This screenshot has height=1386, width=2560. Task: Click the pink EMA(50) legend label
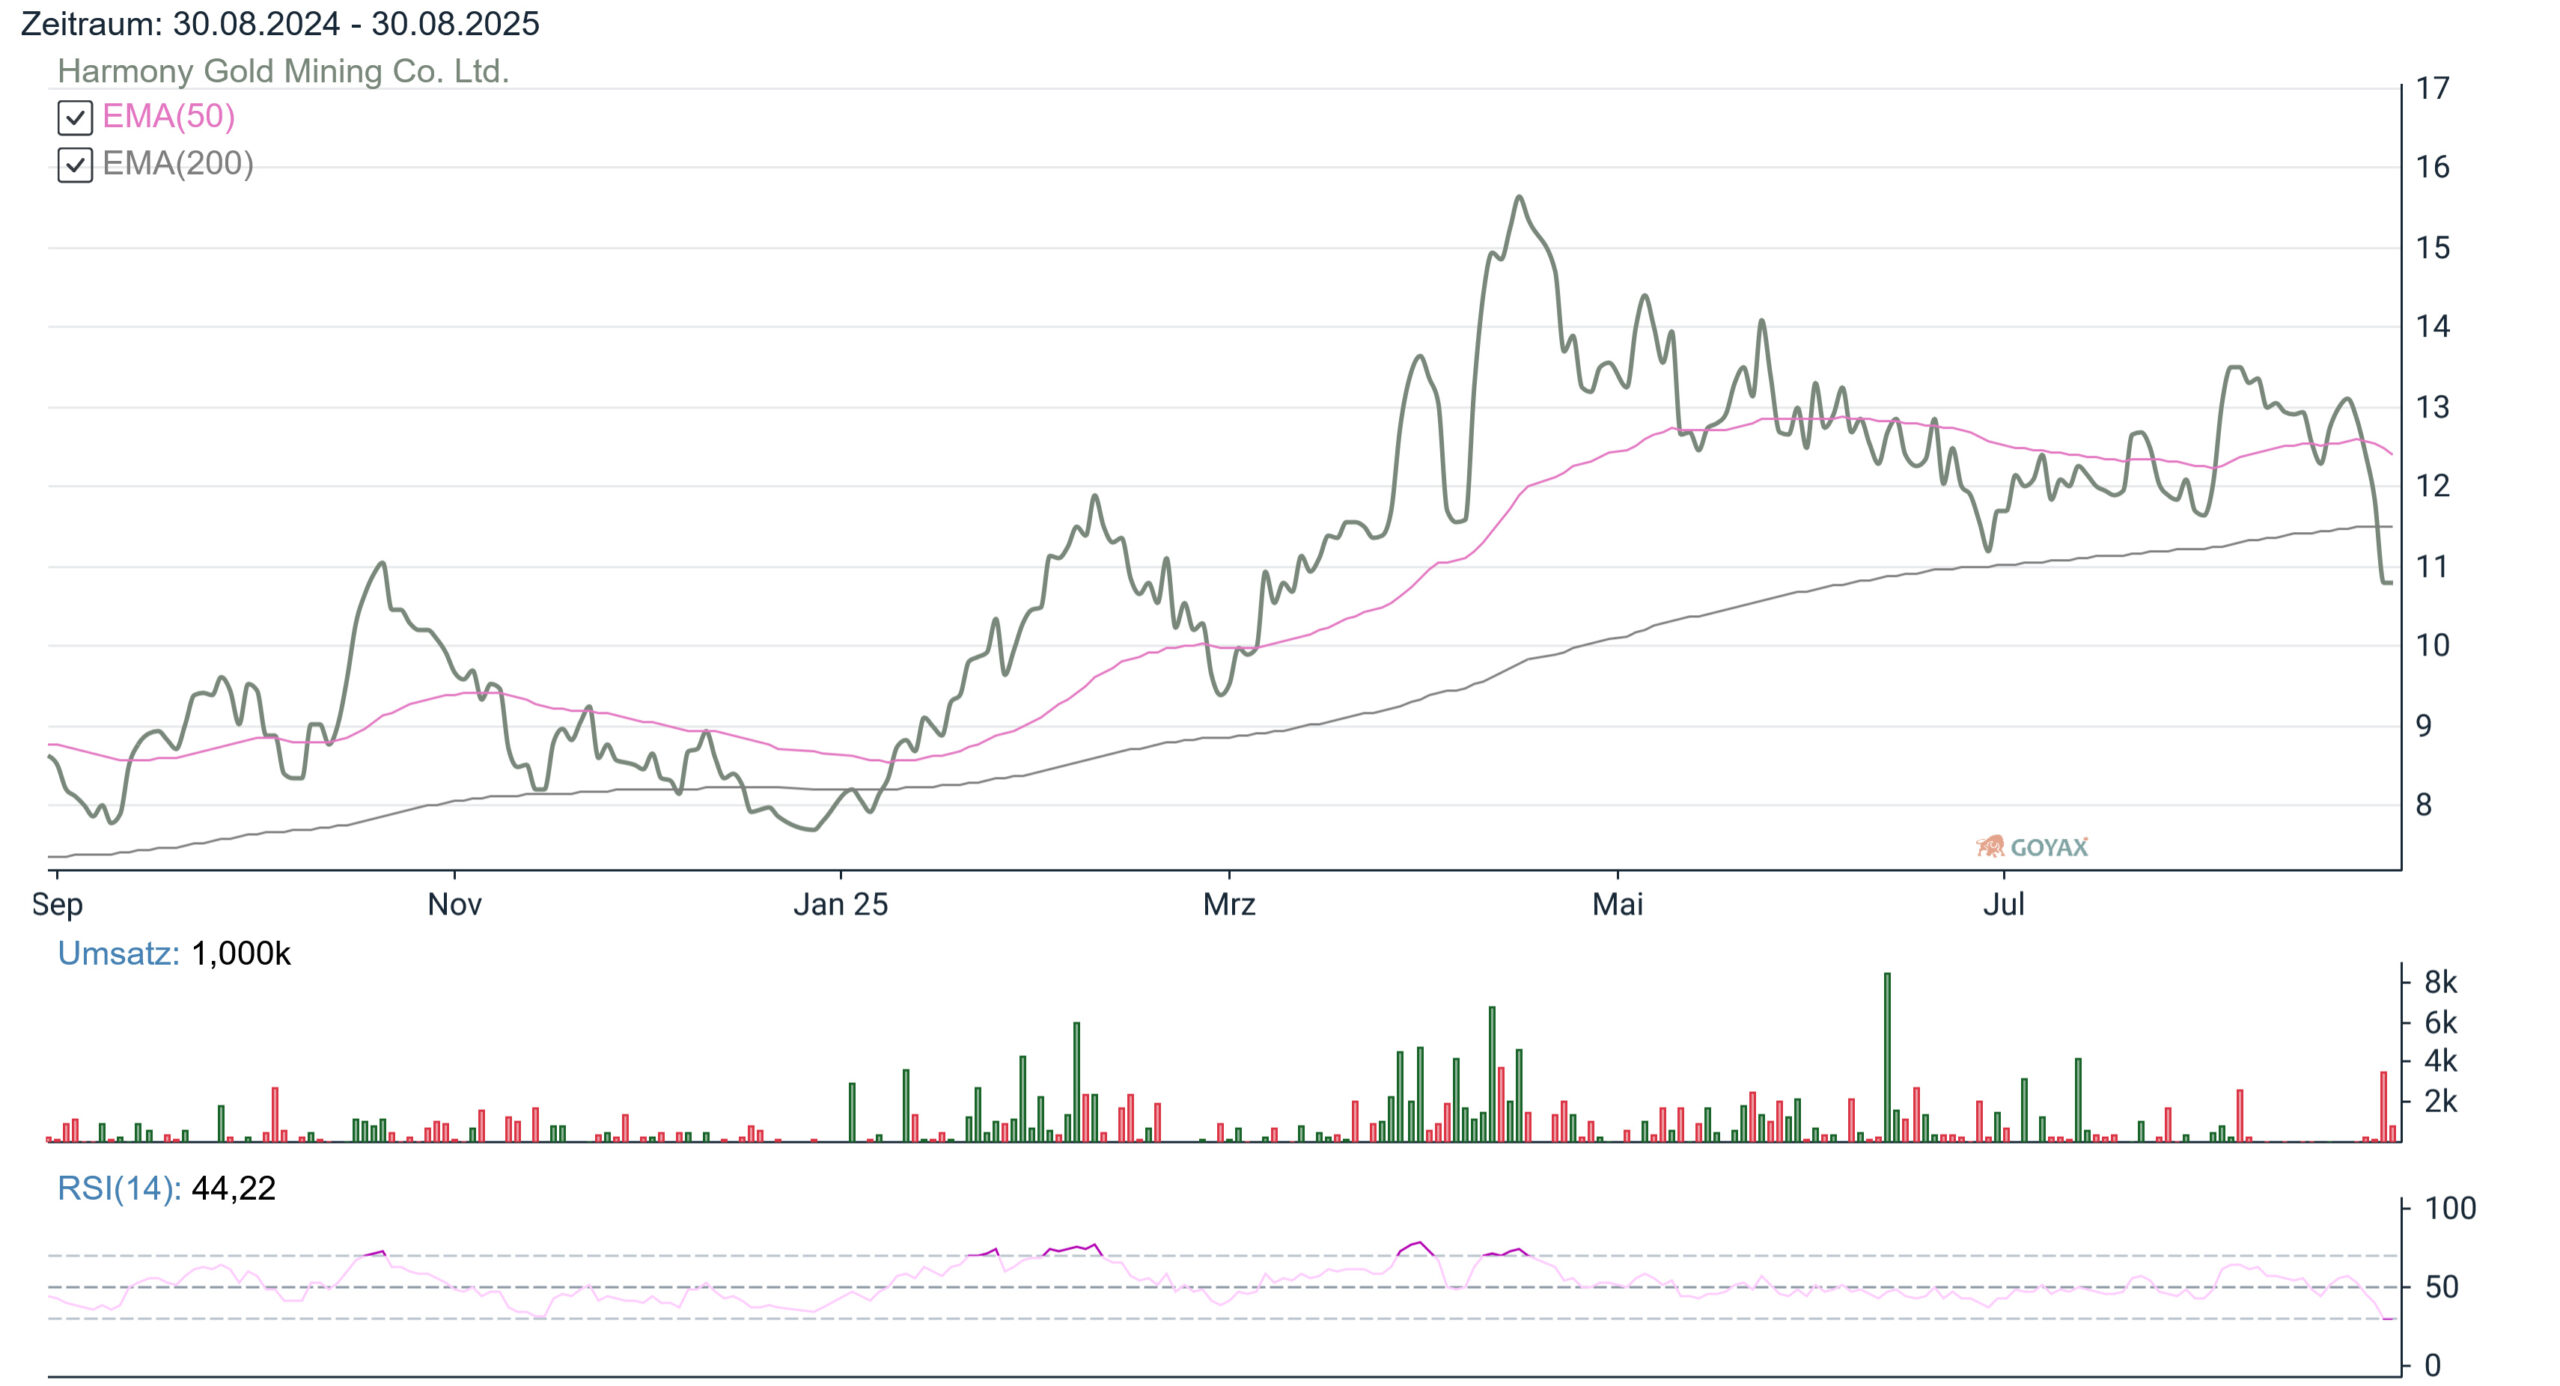(x=169, y=117)
